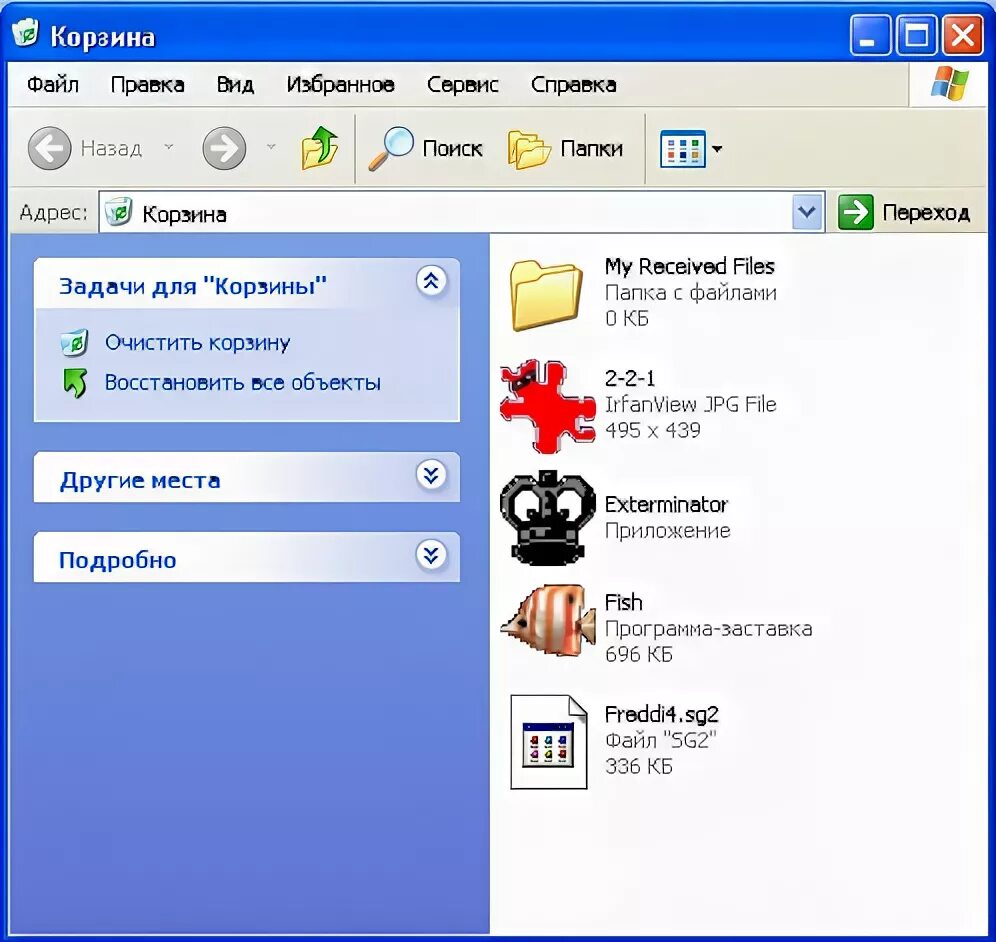Viewport: 996px width, 942px height.
Task: Expand the Другие места panel
Action: point(431,475)
